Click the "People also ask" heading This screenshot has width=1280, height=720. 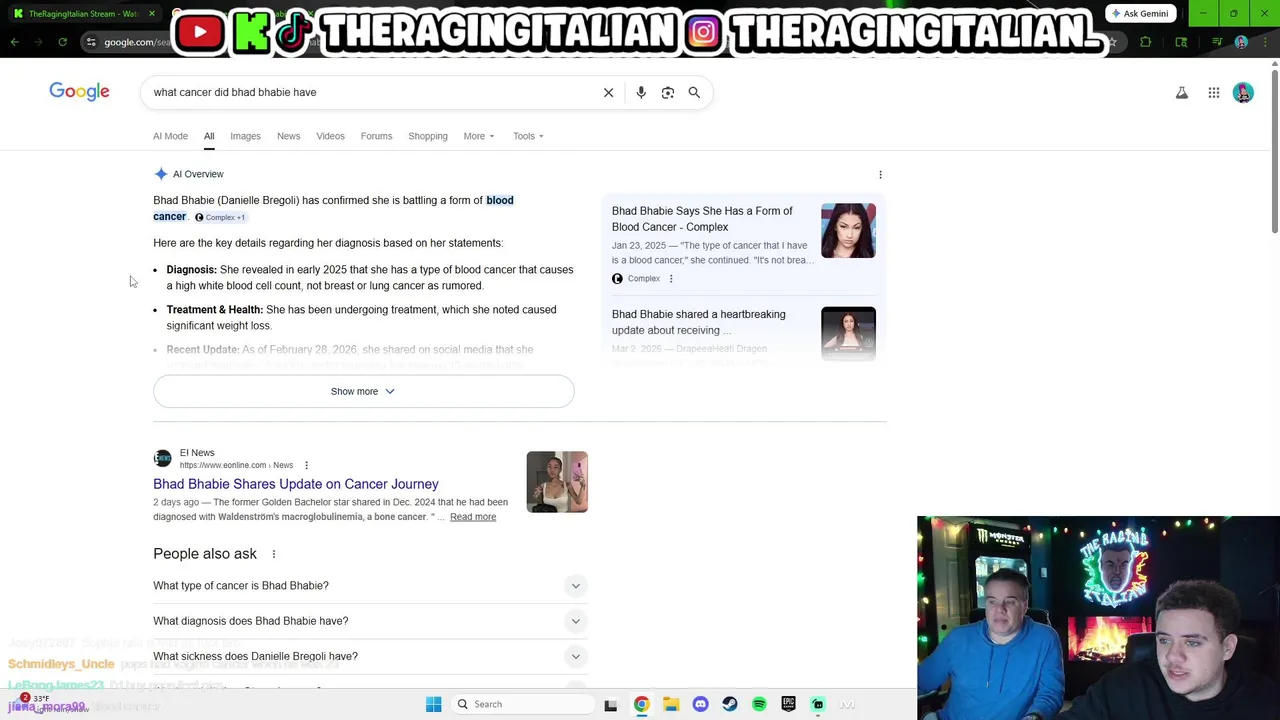(205, 554)
